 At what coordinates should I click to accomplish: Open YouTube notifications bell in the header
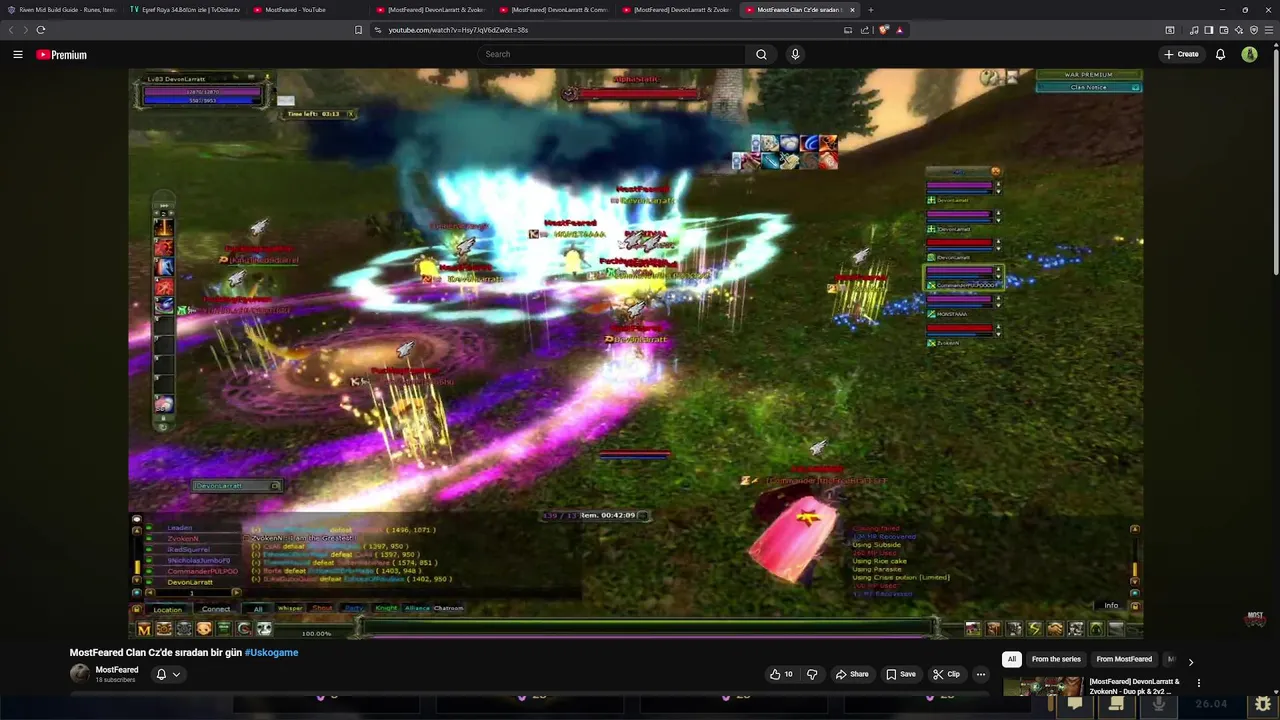pos(1220,54)
